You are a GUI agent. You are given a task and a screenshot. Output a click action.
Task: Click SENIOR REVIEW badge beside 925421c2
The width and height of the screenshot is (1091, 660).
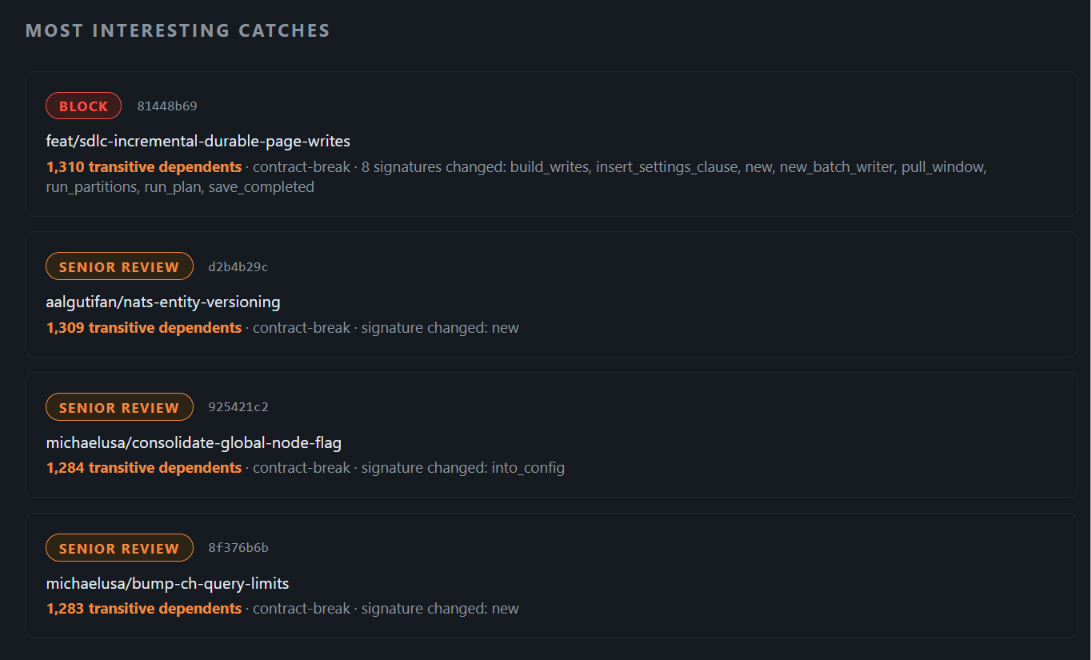(x=120, y=407)
